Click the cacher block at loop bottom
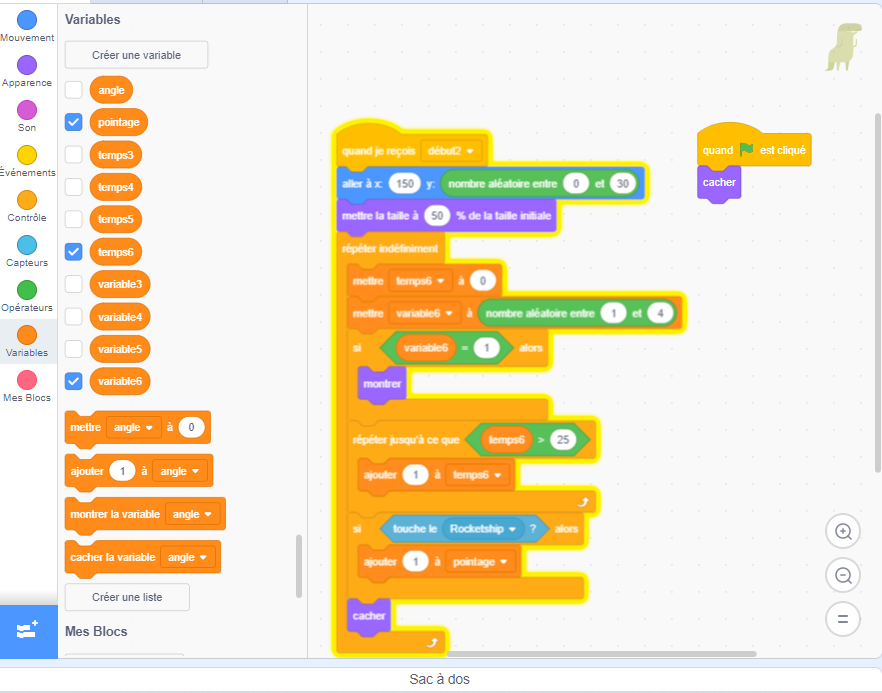 tap(369, 616)
